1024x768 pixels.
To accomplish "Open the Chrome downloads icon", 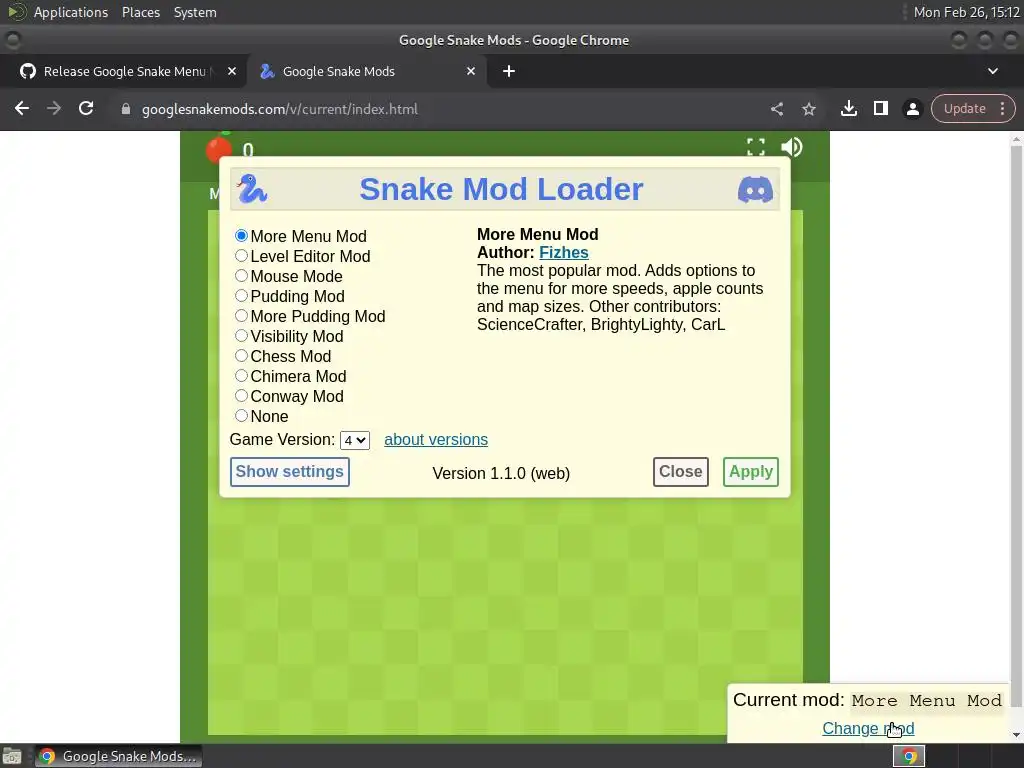I will click(x=848, y=108).
